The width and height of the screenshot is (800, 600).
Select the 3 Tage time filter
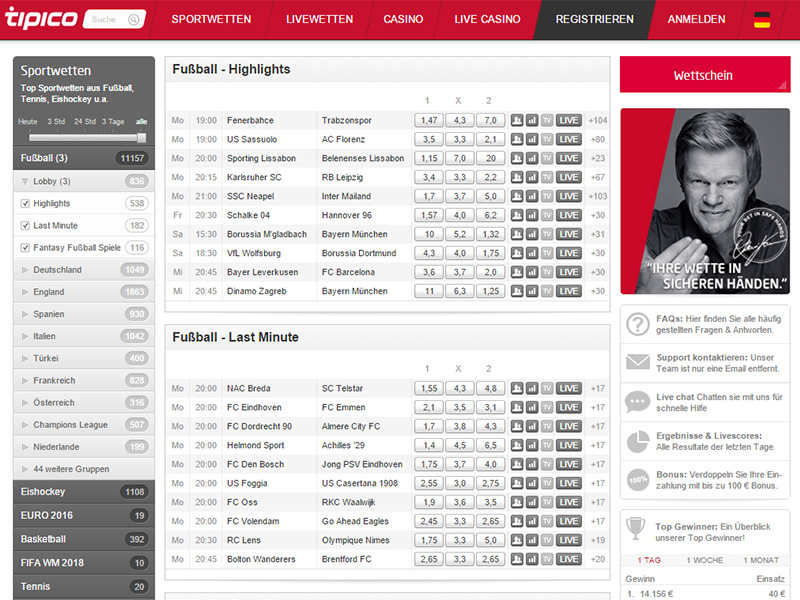tap(113, 121)
